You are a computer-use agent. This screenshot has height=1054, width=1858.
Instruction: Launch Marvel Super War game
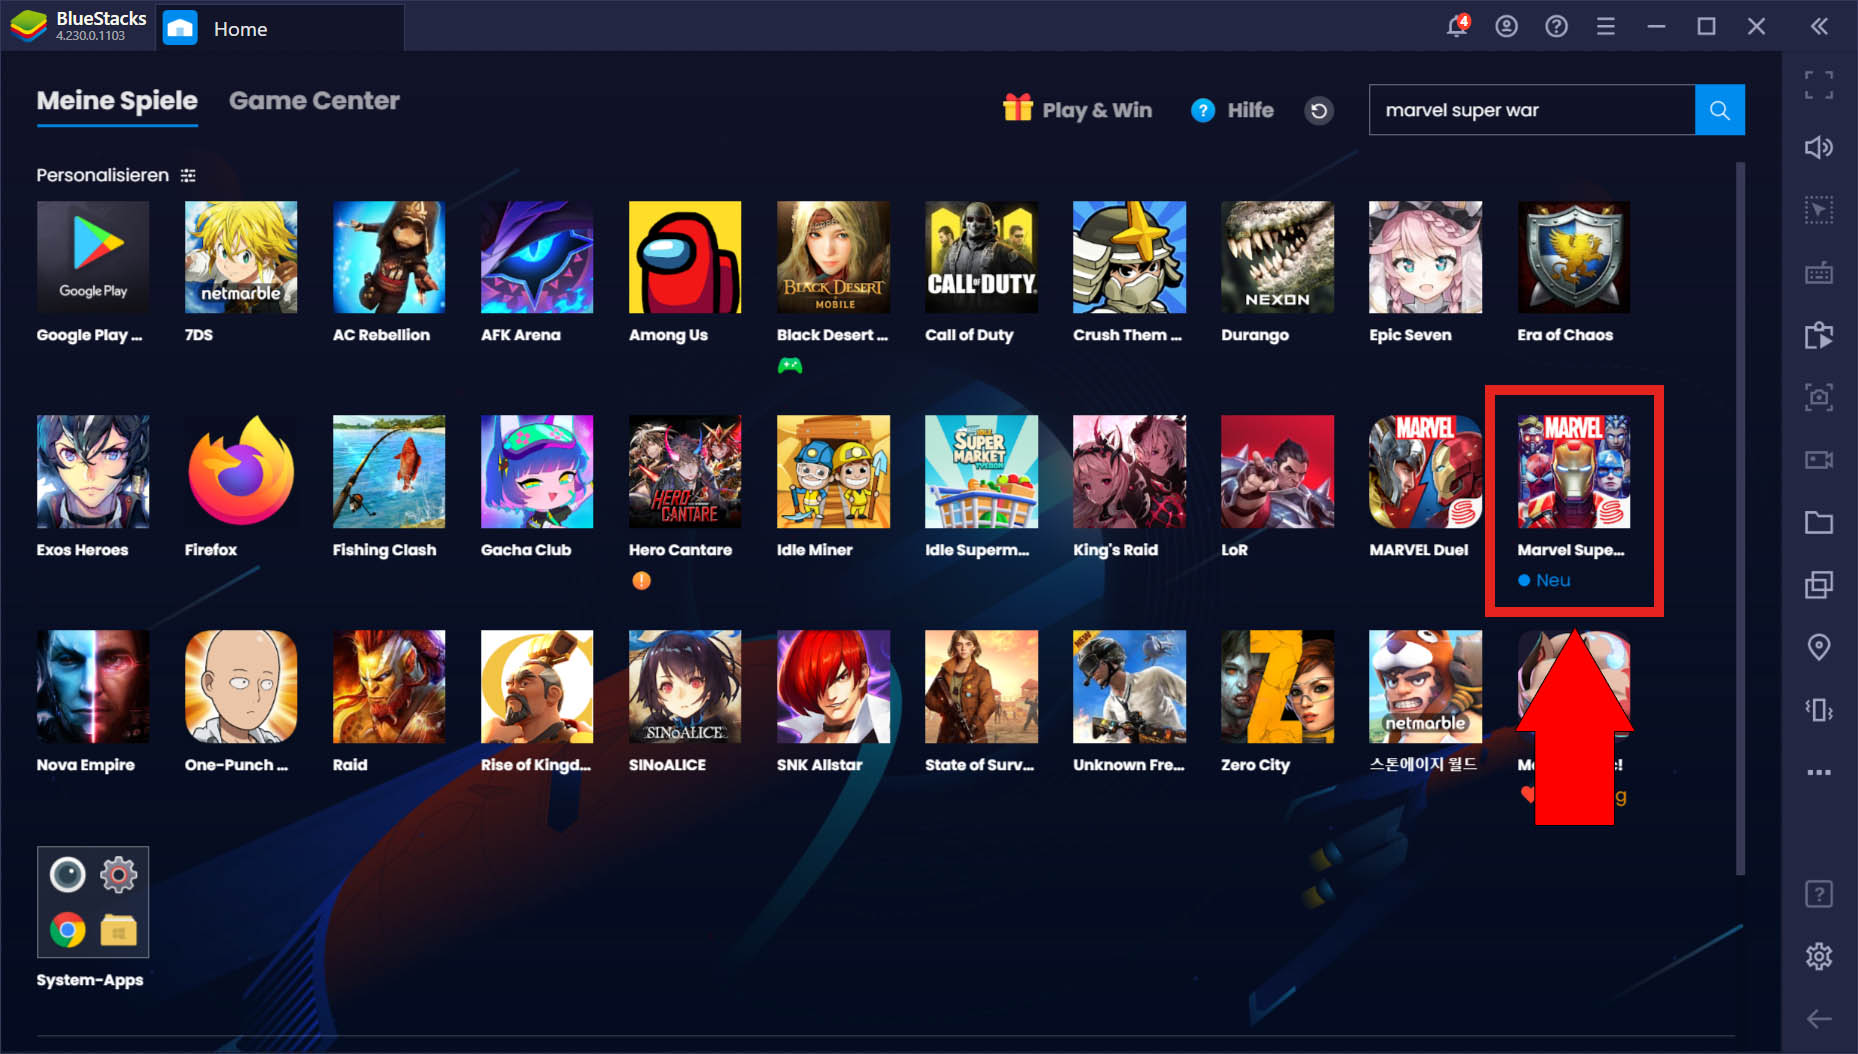[x=1573, y=471]
